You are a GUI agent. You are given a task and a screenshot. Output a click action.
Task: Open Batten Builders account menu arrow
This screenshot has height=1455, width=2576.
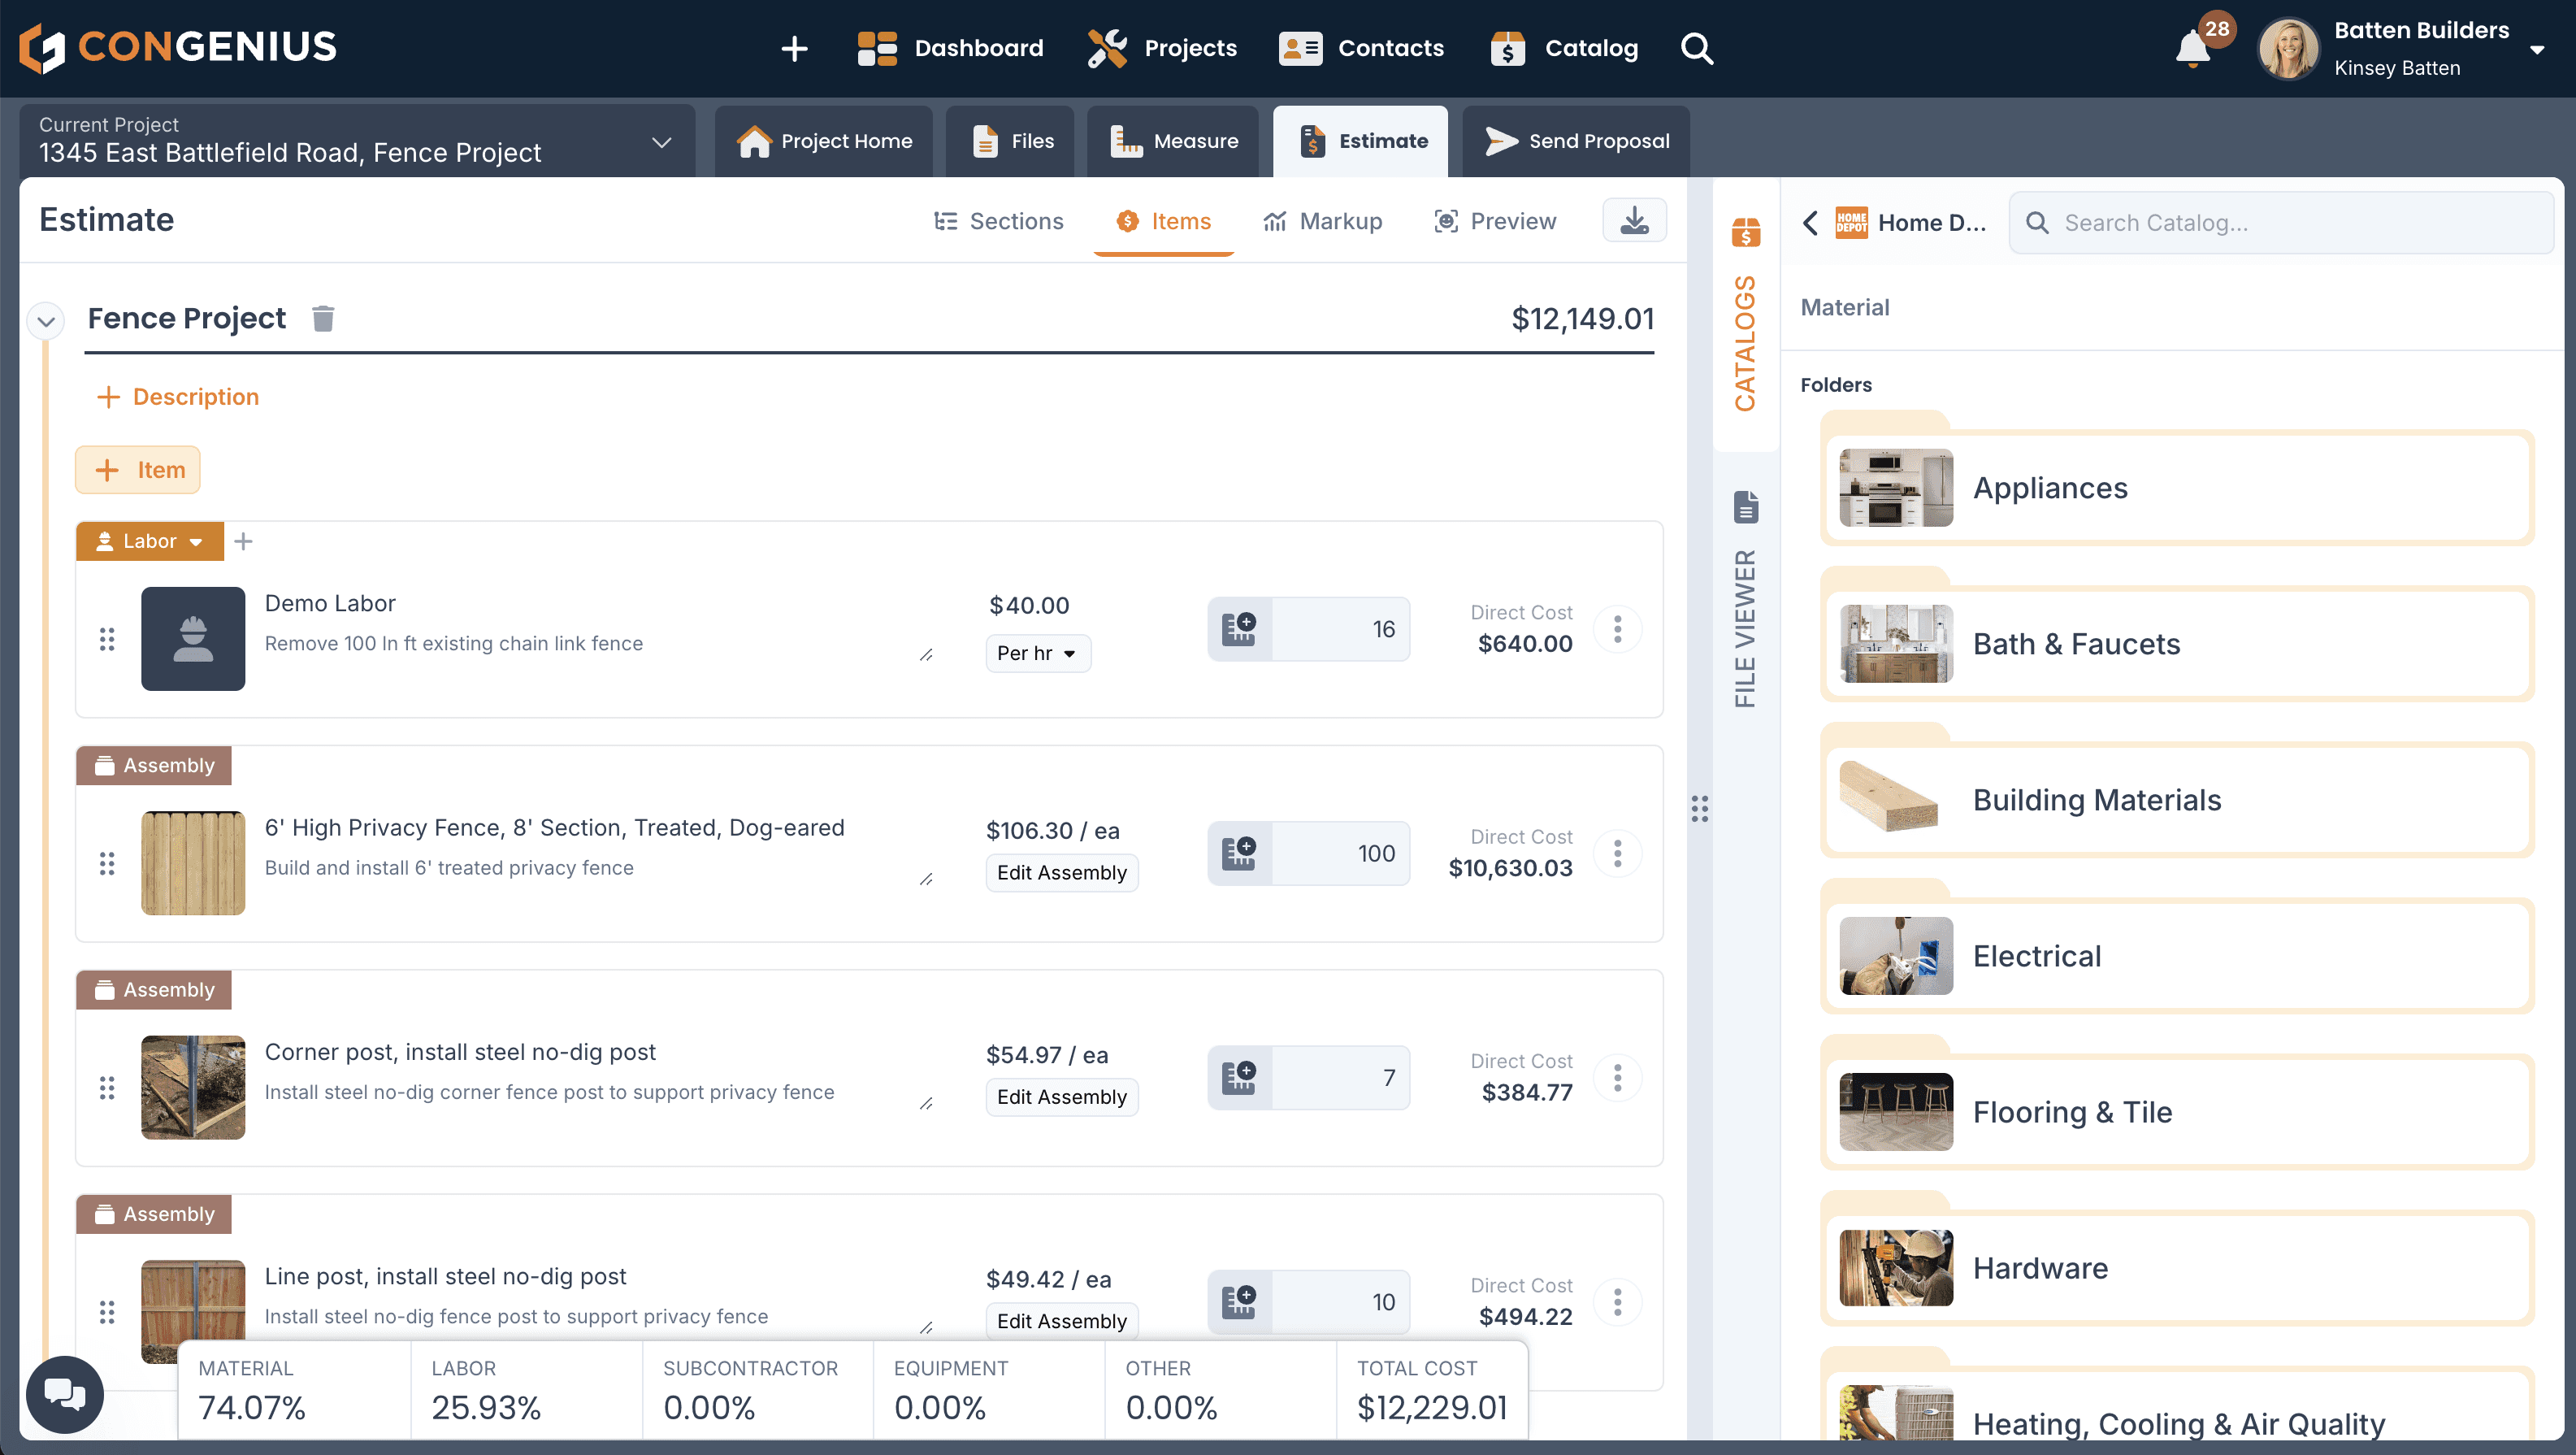pyautogui.click(x=2537, y=50)
